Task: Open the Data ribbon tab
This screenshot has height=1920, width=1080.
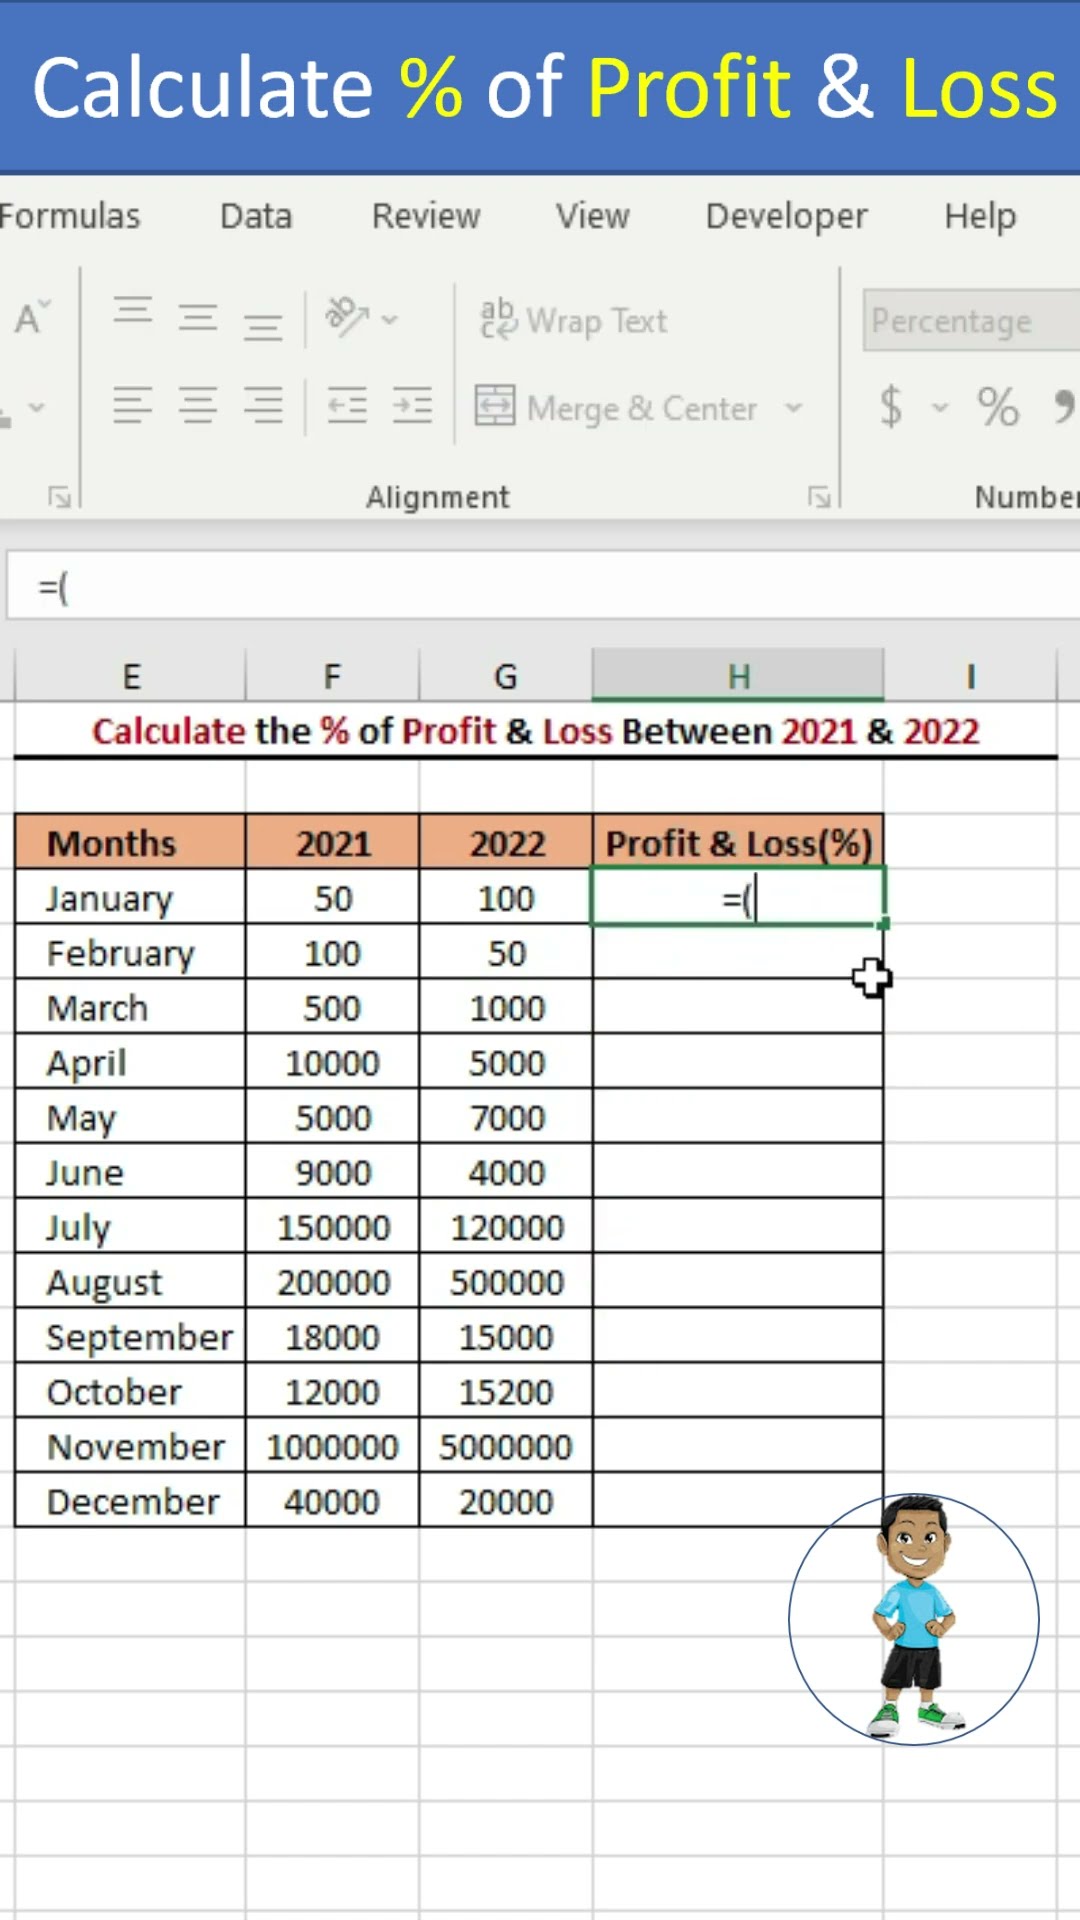Action: click(256, 216)
